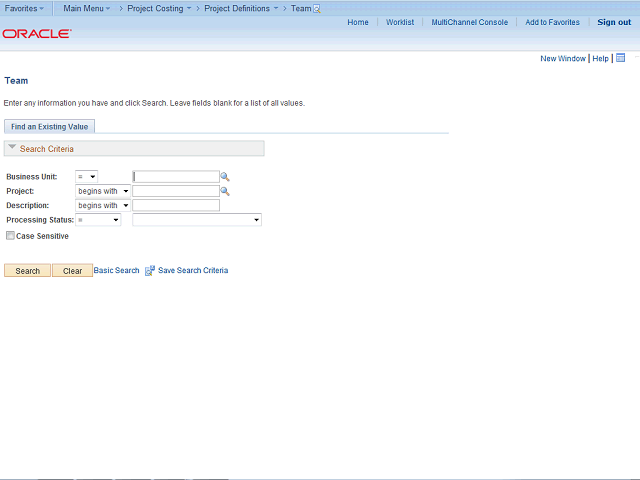Screen dimensions: 640x480
Task: Open the Processing Status value dropdown
Action: 197,220
